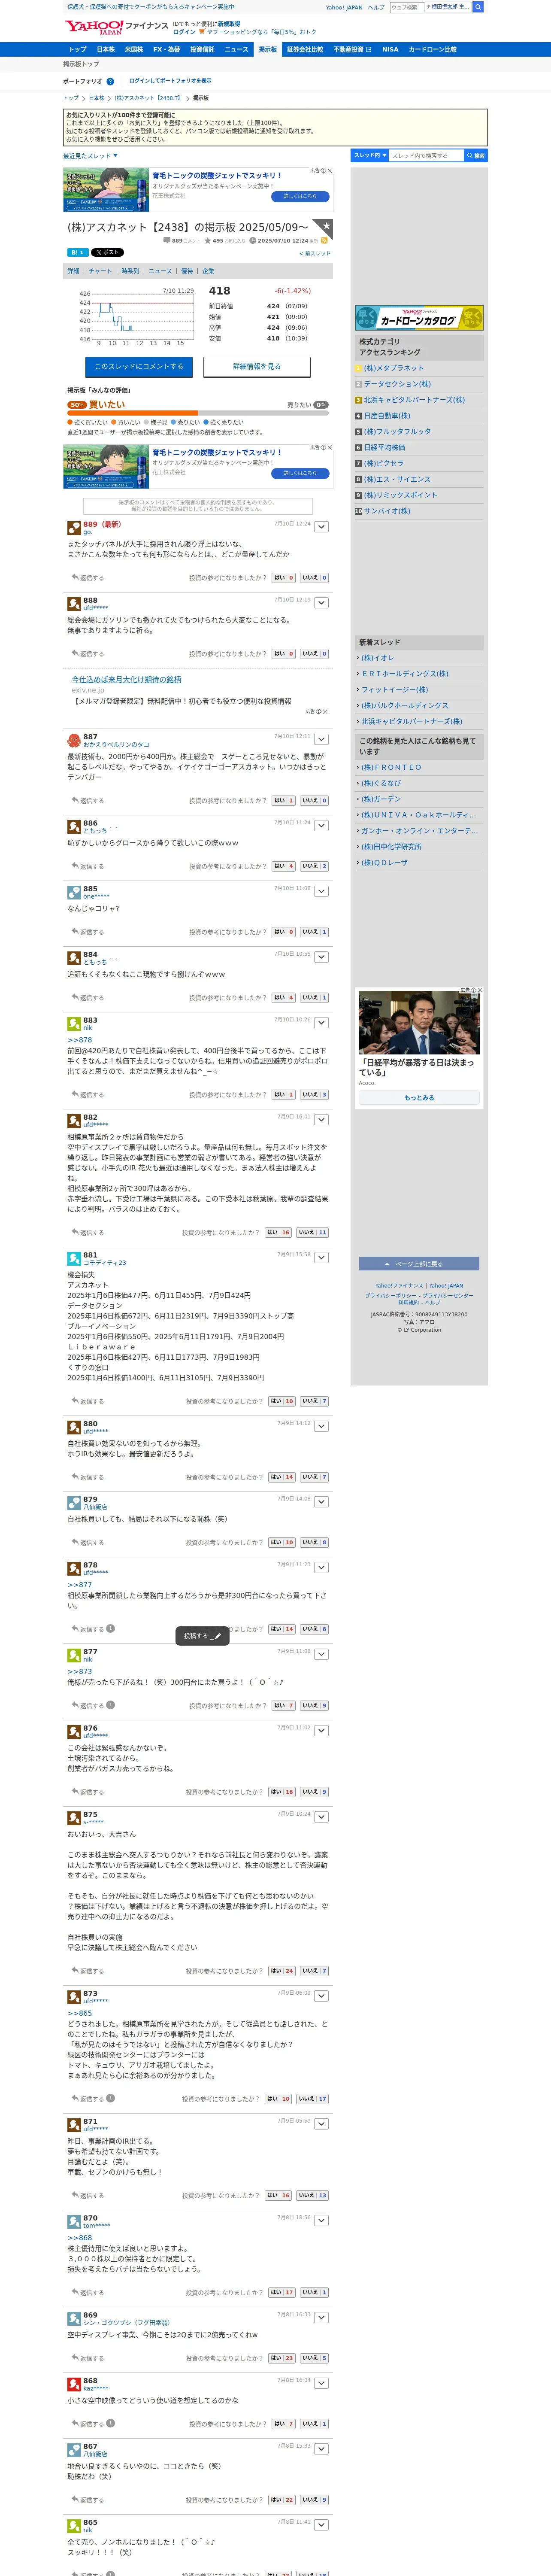Click the reply arrow on post 888
This screenshot has height=2576, width=551.
pos(75,653)
